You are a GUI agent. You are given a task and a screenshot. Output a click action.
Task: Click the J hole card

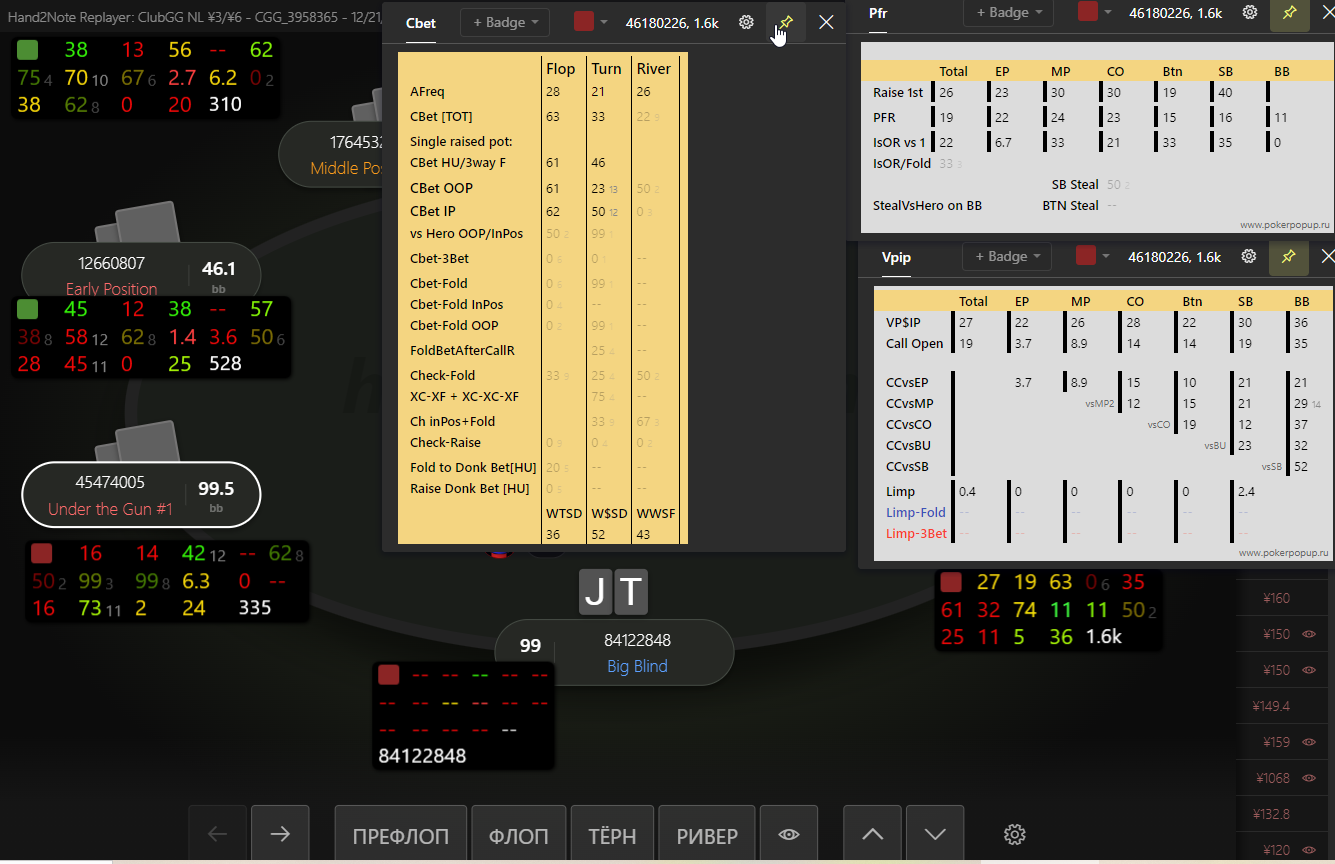coord(594,592)
